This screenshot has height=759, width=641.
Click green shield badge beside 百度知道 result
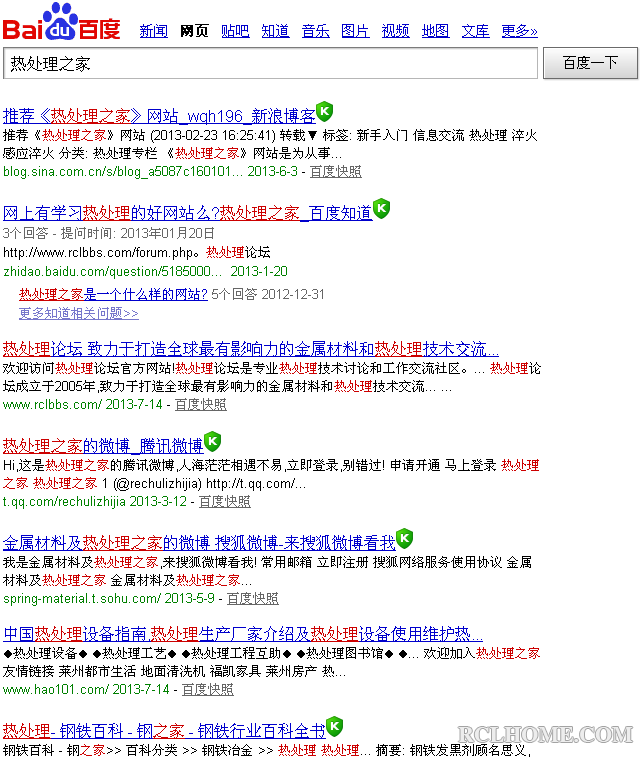pos(382,209)
